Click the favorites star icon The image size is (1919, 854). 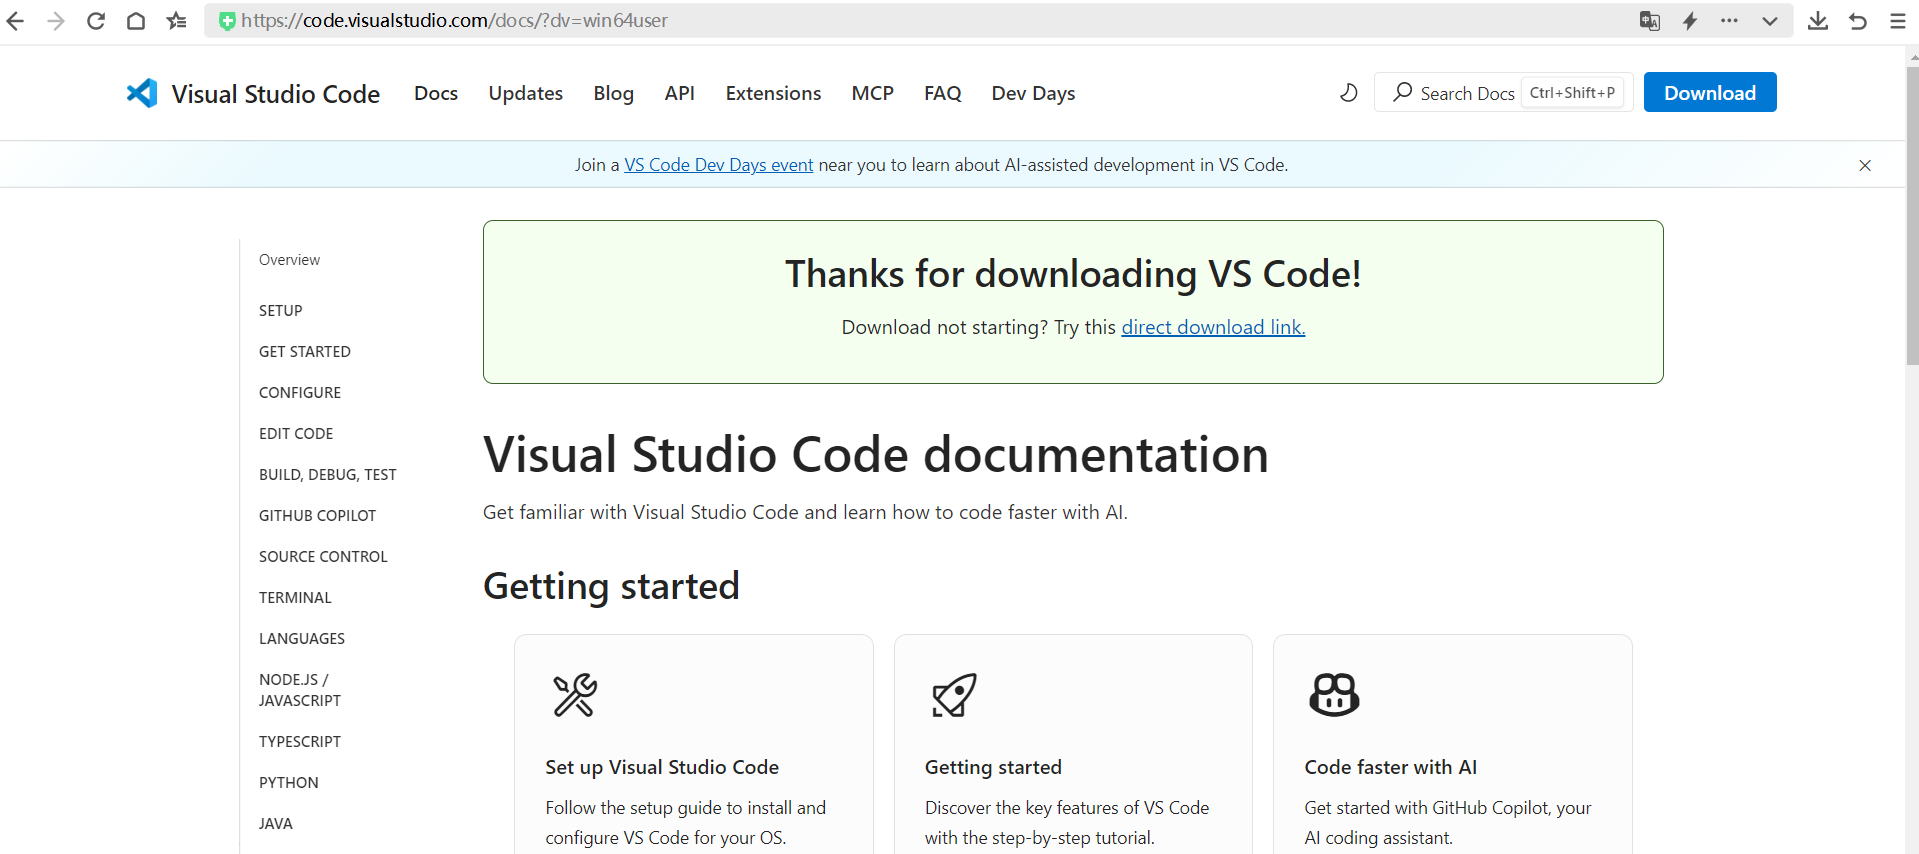pos(177,21)
